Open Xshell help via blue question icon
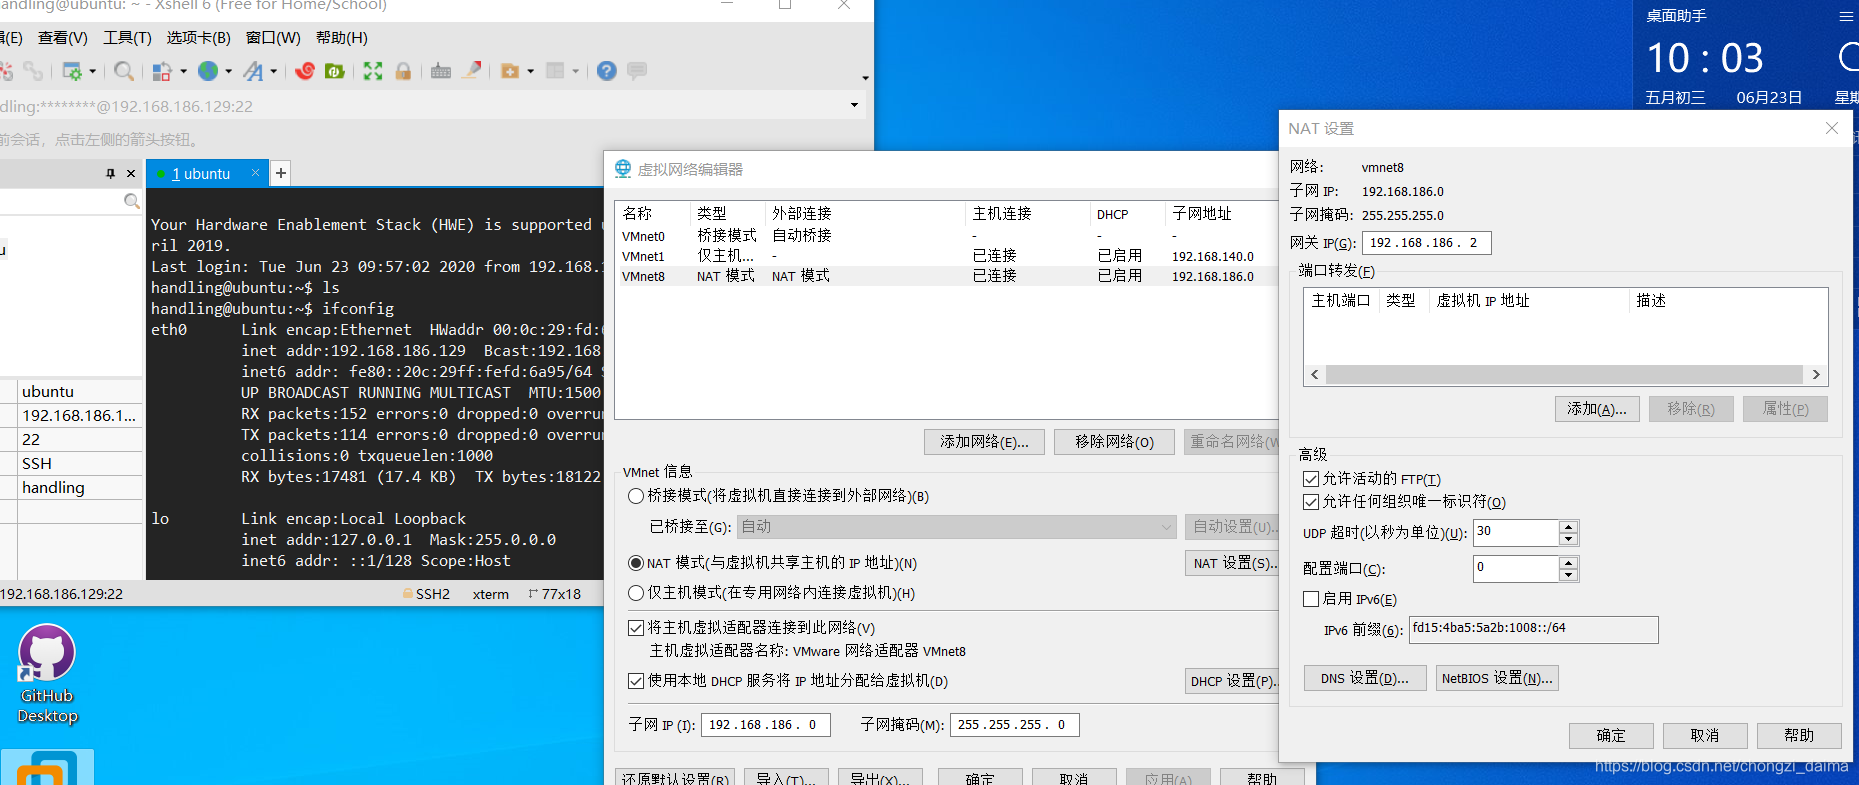This screenshot has height=785, width=1859. point(607,71)
